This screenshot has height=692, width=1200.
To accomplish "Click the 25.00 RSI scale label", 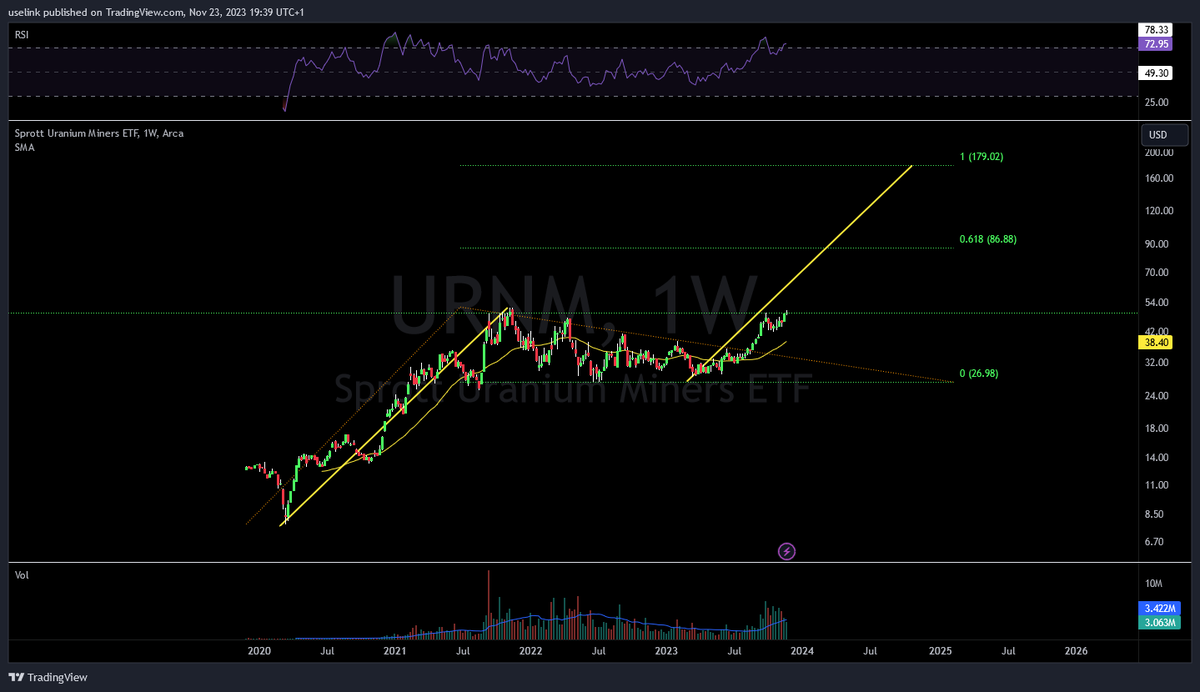I will [x=1156, y=102].
